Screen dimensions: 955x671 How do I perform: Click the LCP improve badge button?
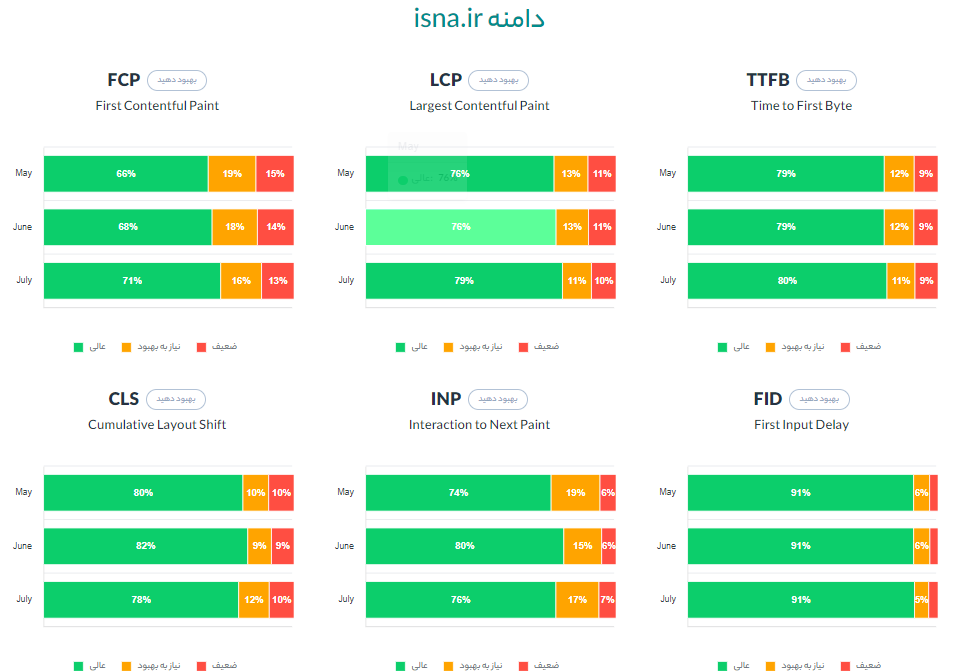pos(498,80)
